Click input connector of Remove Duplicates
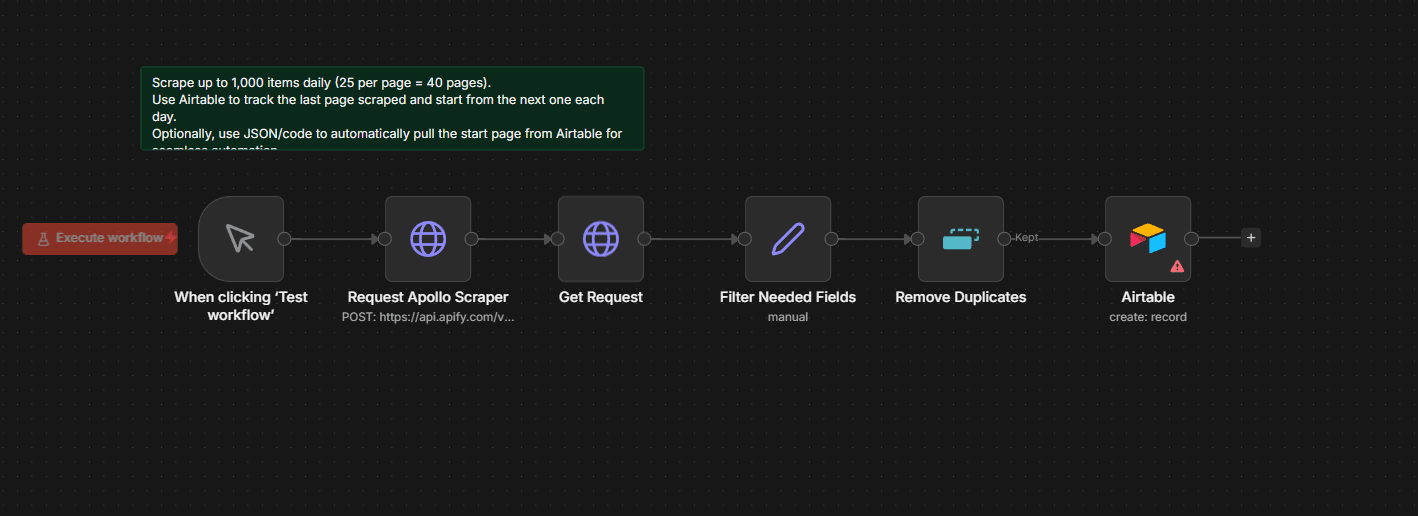 [x=918, y=238]
